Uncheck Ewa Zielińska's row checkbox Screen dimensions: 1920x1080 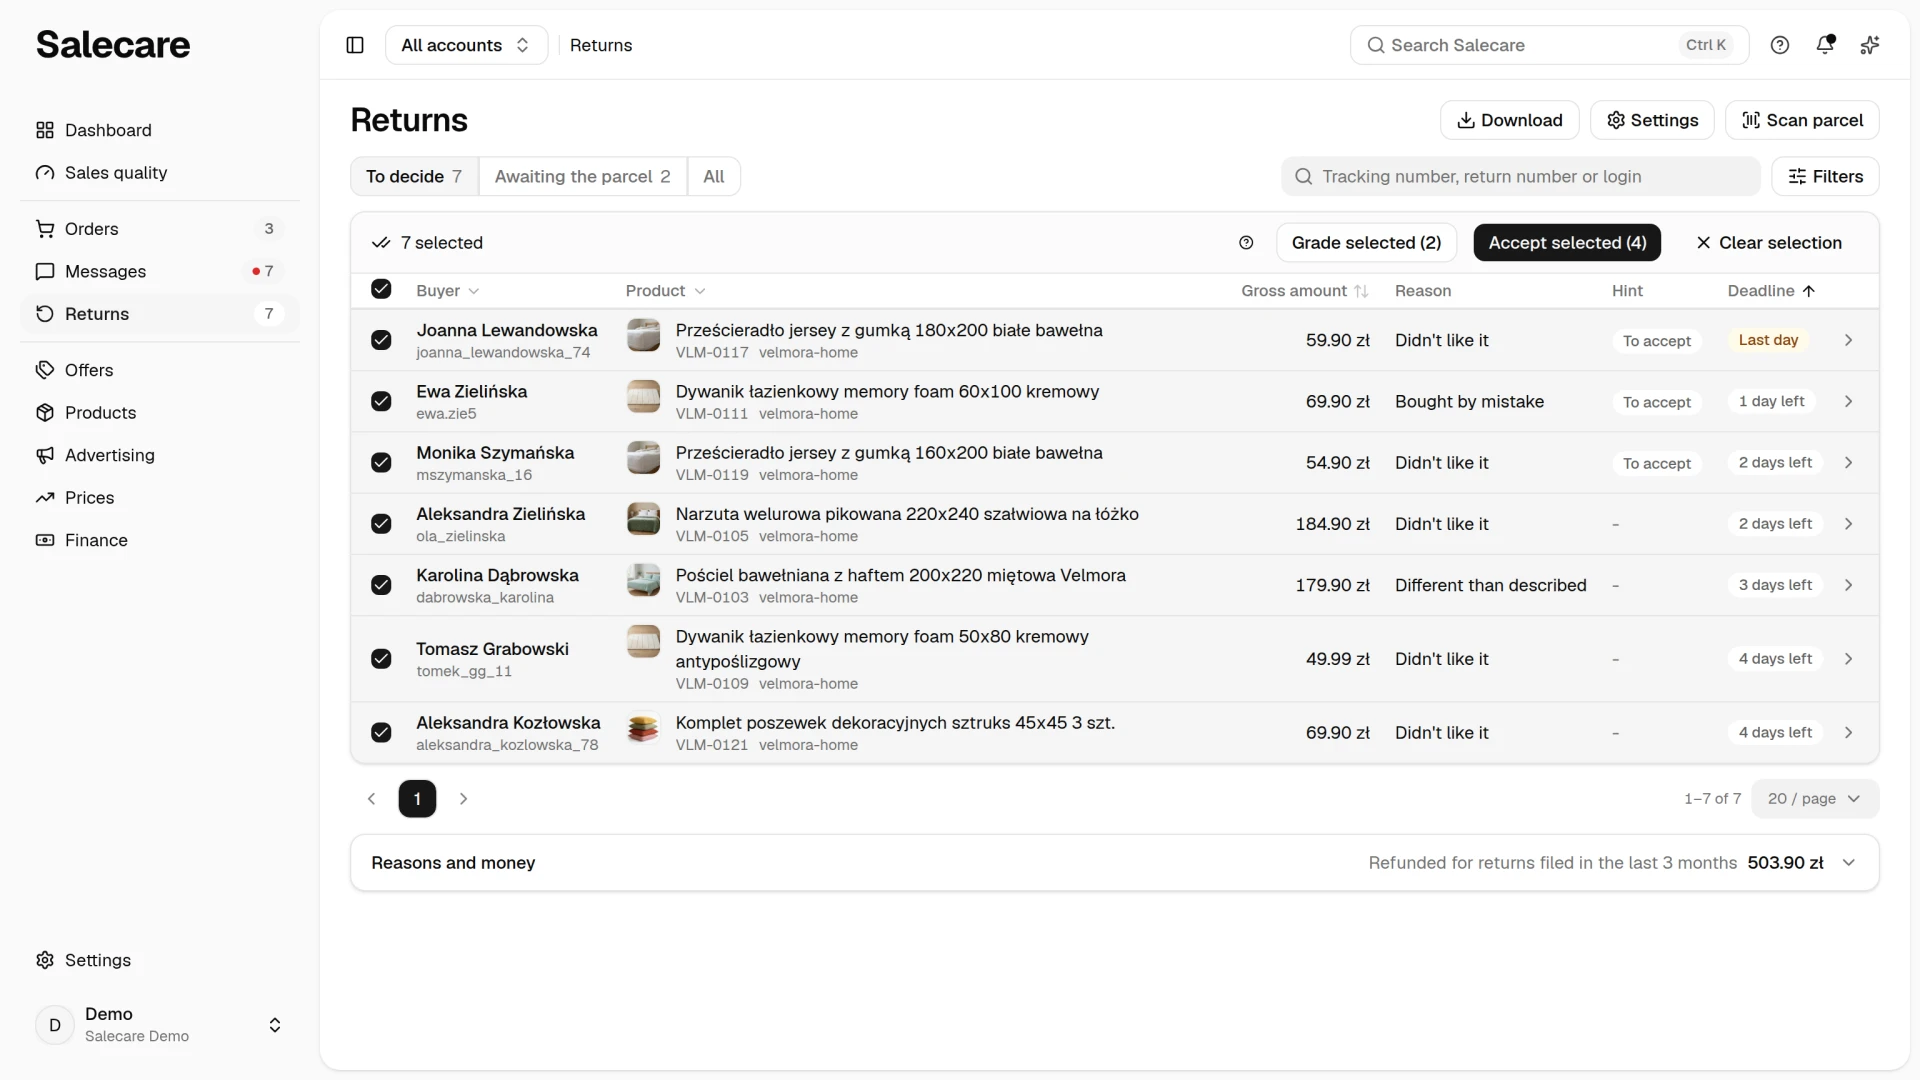[381, 401]
